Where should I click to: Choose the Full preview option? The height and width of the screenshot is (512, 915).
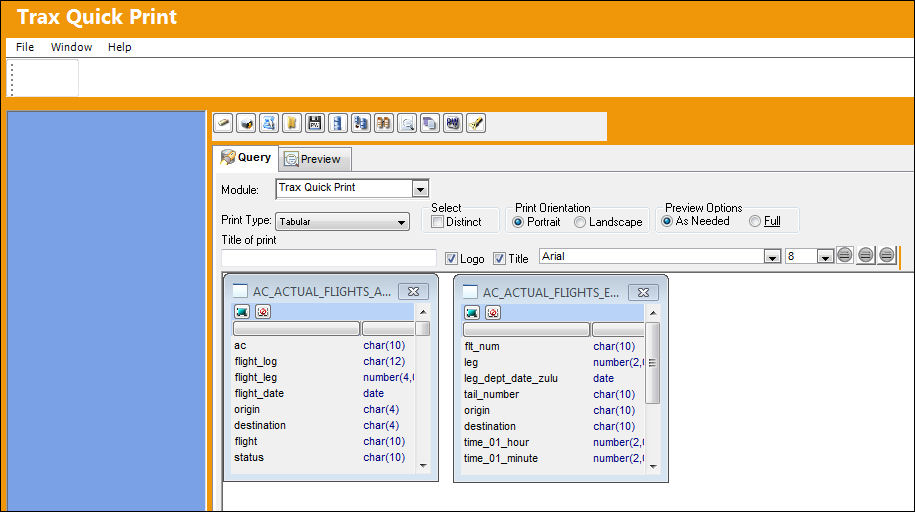coord(755,221)
